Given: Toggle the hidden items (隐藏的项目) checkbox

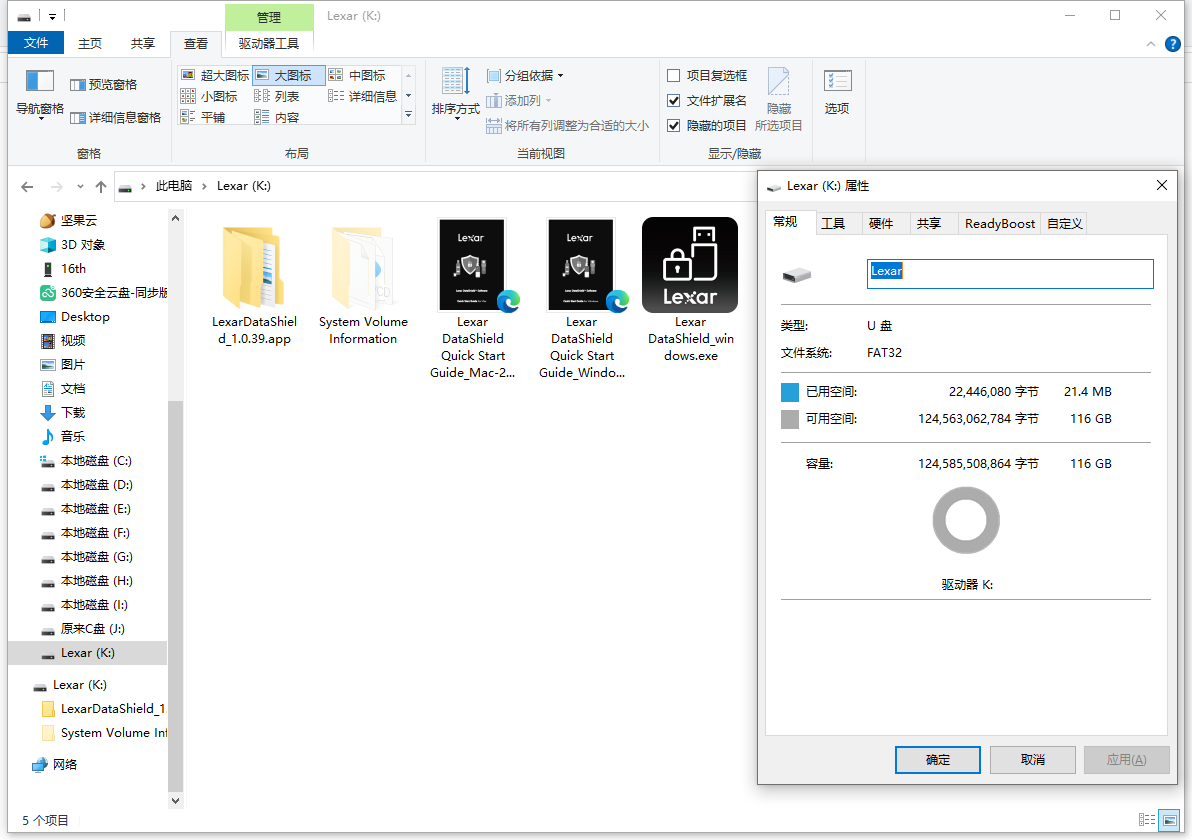Looking at the screenshot, I should [x=674, y=125].
